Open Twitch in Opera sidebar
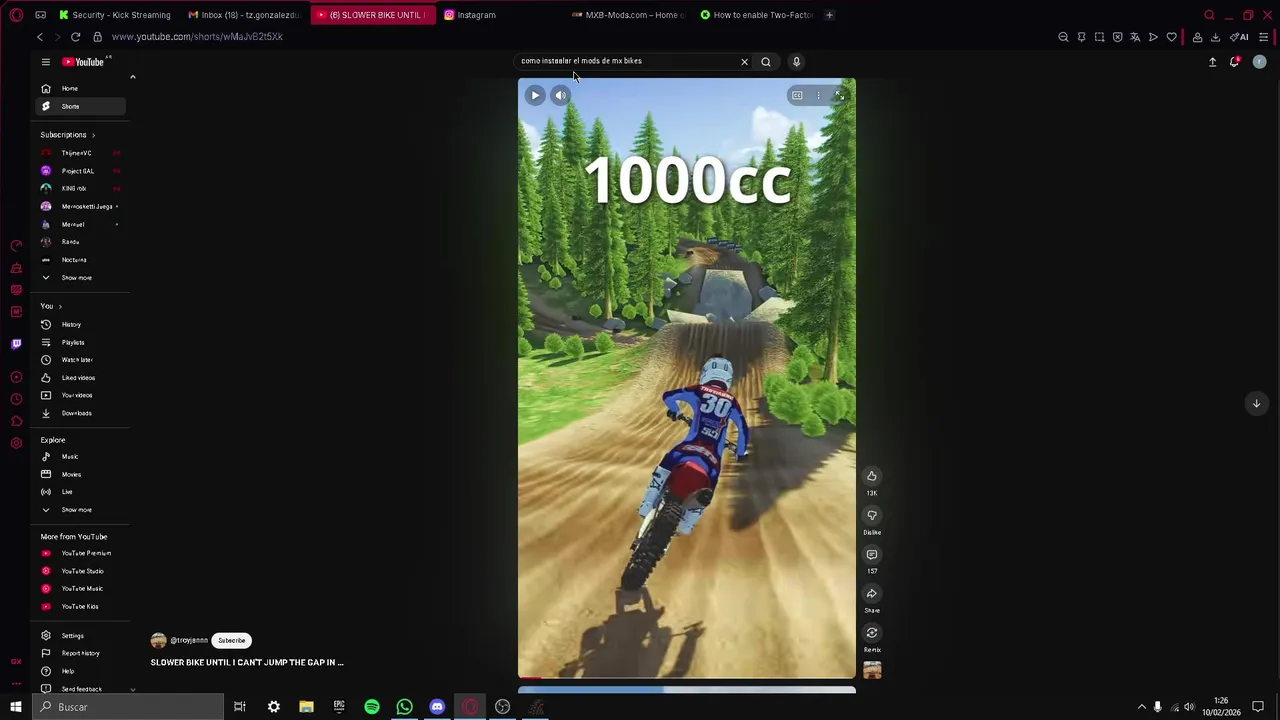Viewport: 1280px width, 720px height. [16, 344]
